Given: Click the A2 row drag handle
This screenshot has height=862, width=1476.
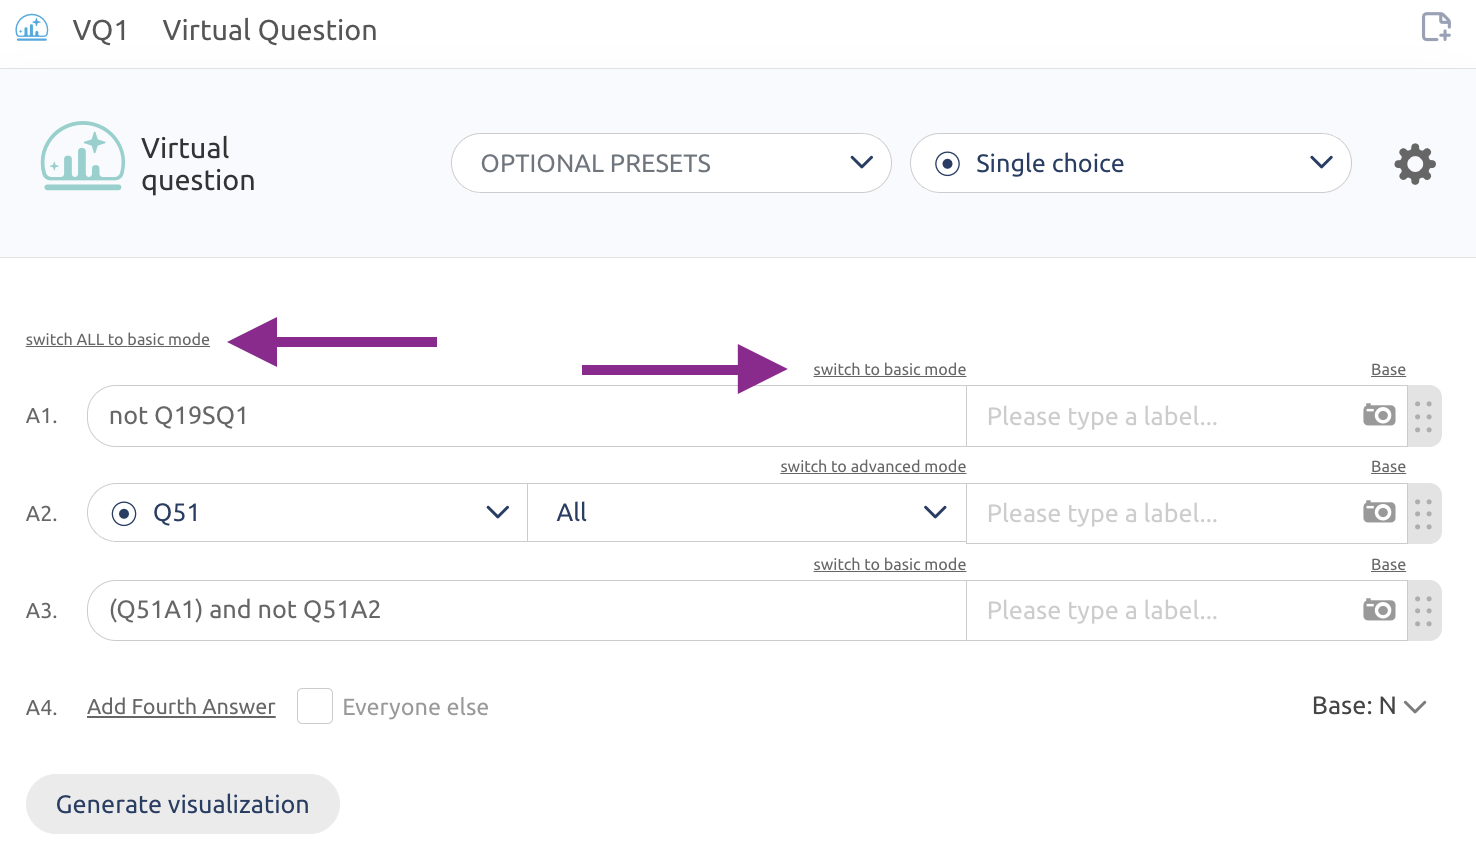Looking at the screenshot, I should [x=1424, y=513].
